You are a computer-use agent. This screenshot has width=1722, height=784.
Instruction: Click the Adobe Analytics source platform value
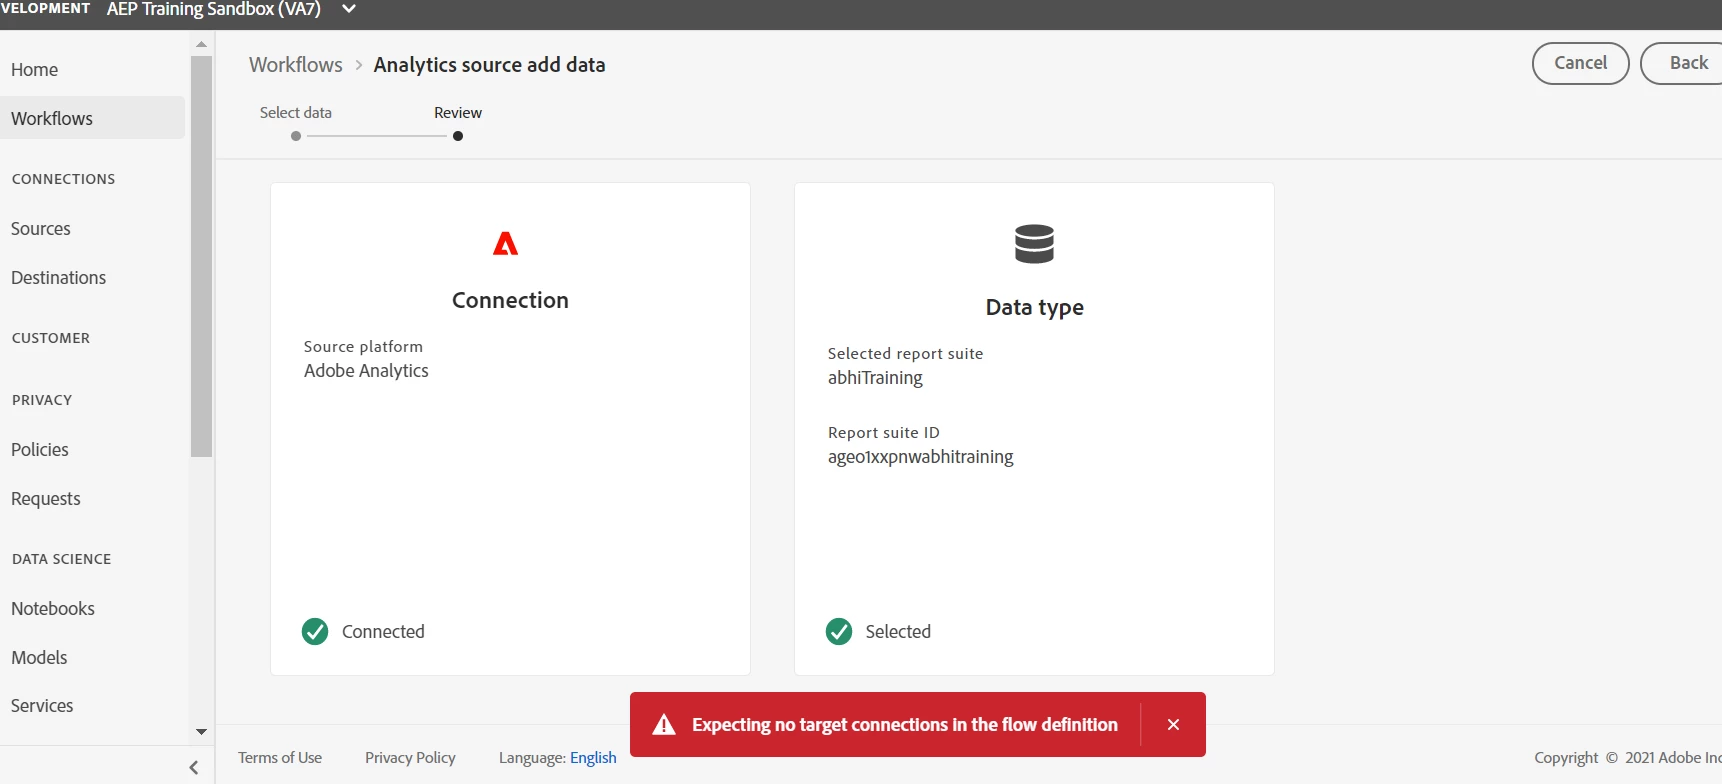tap(366, 371)
